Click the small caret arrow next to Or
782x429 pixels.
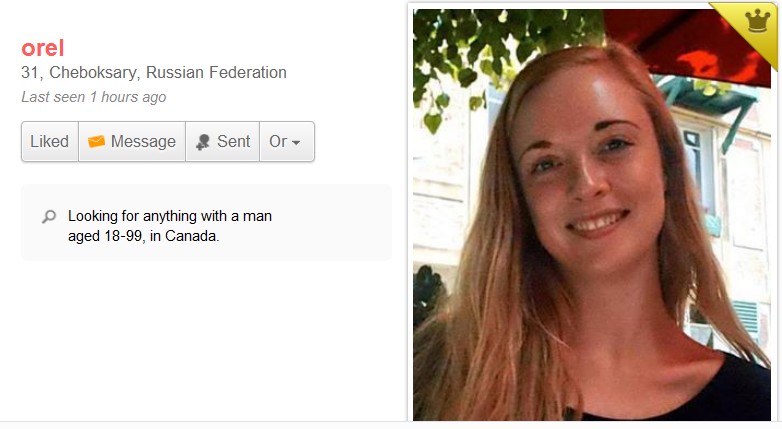coord(296,143)
